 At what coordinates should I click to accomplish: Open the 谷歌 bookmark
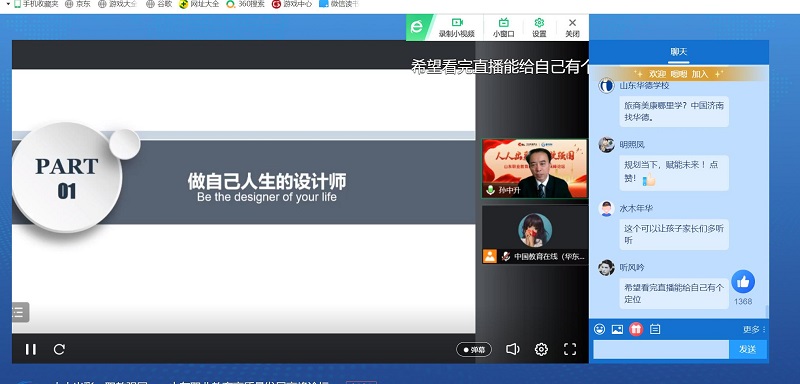point(159,4)
